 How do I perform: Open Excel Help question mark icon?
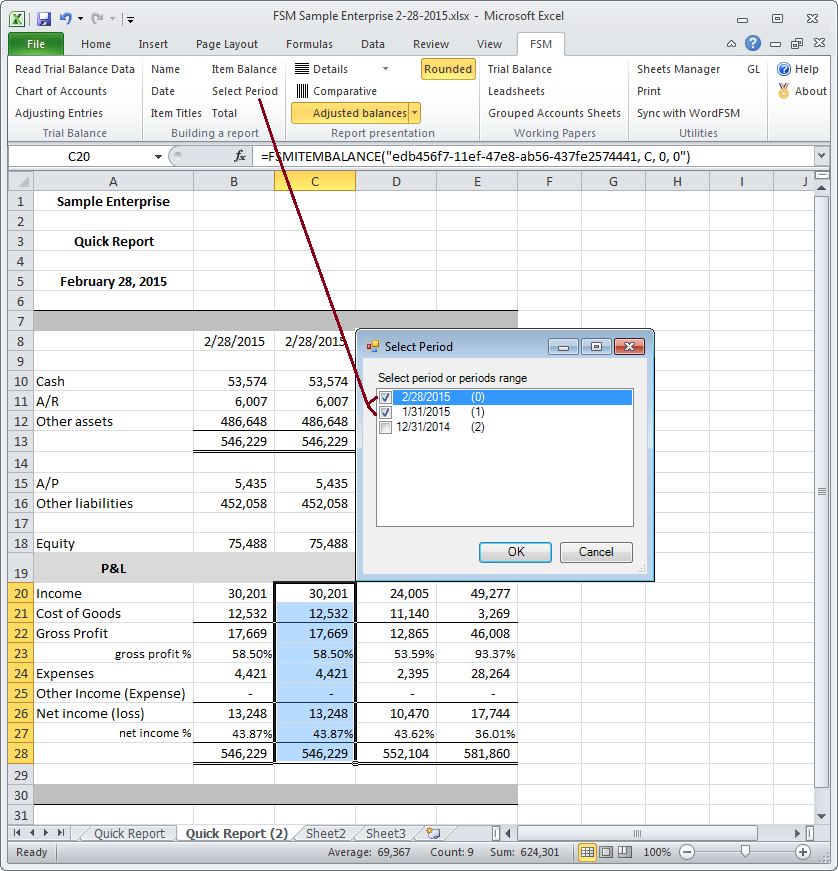[x=752, y=44]
